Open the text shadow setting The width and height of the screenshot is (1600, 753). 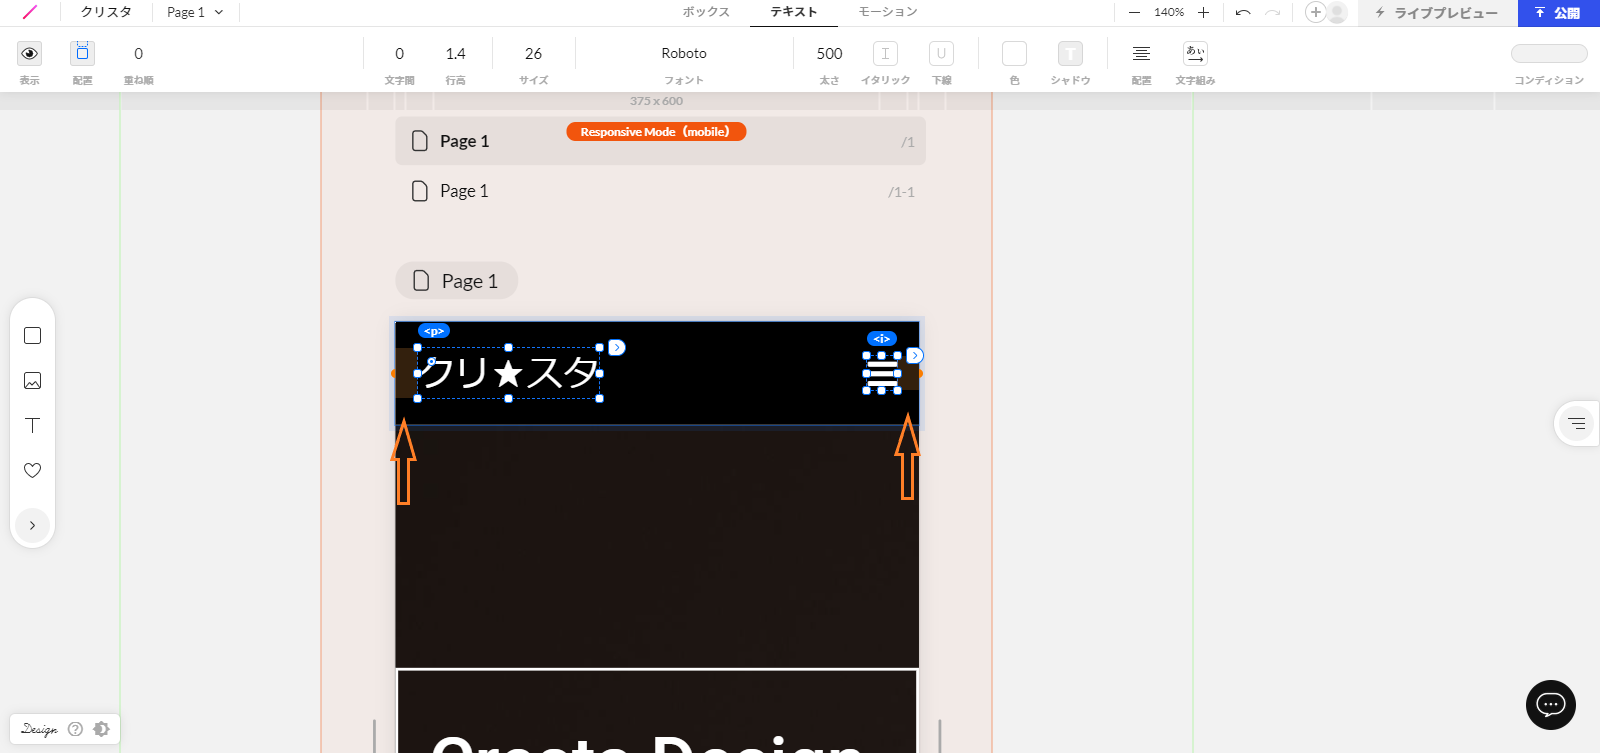click(1070, 53)
